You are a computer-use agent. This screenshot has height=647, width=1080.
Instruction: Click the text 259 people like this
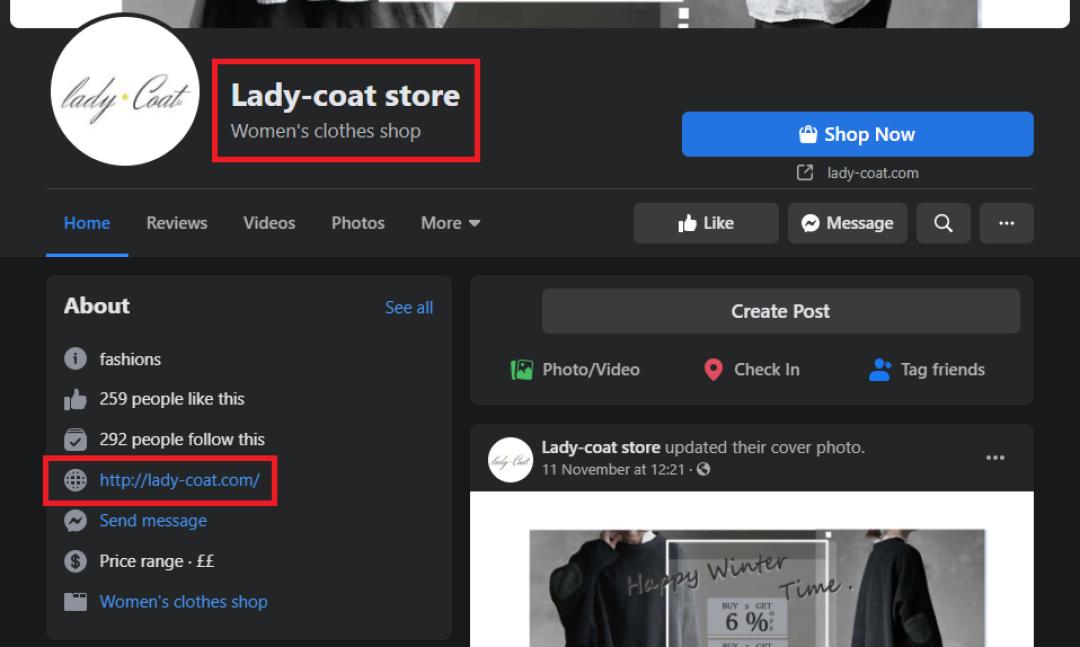click(x=172, y=399)
